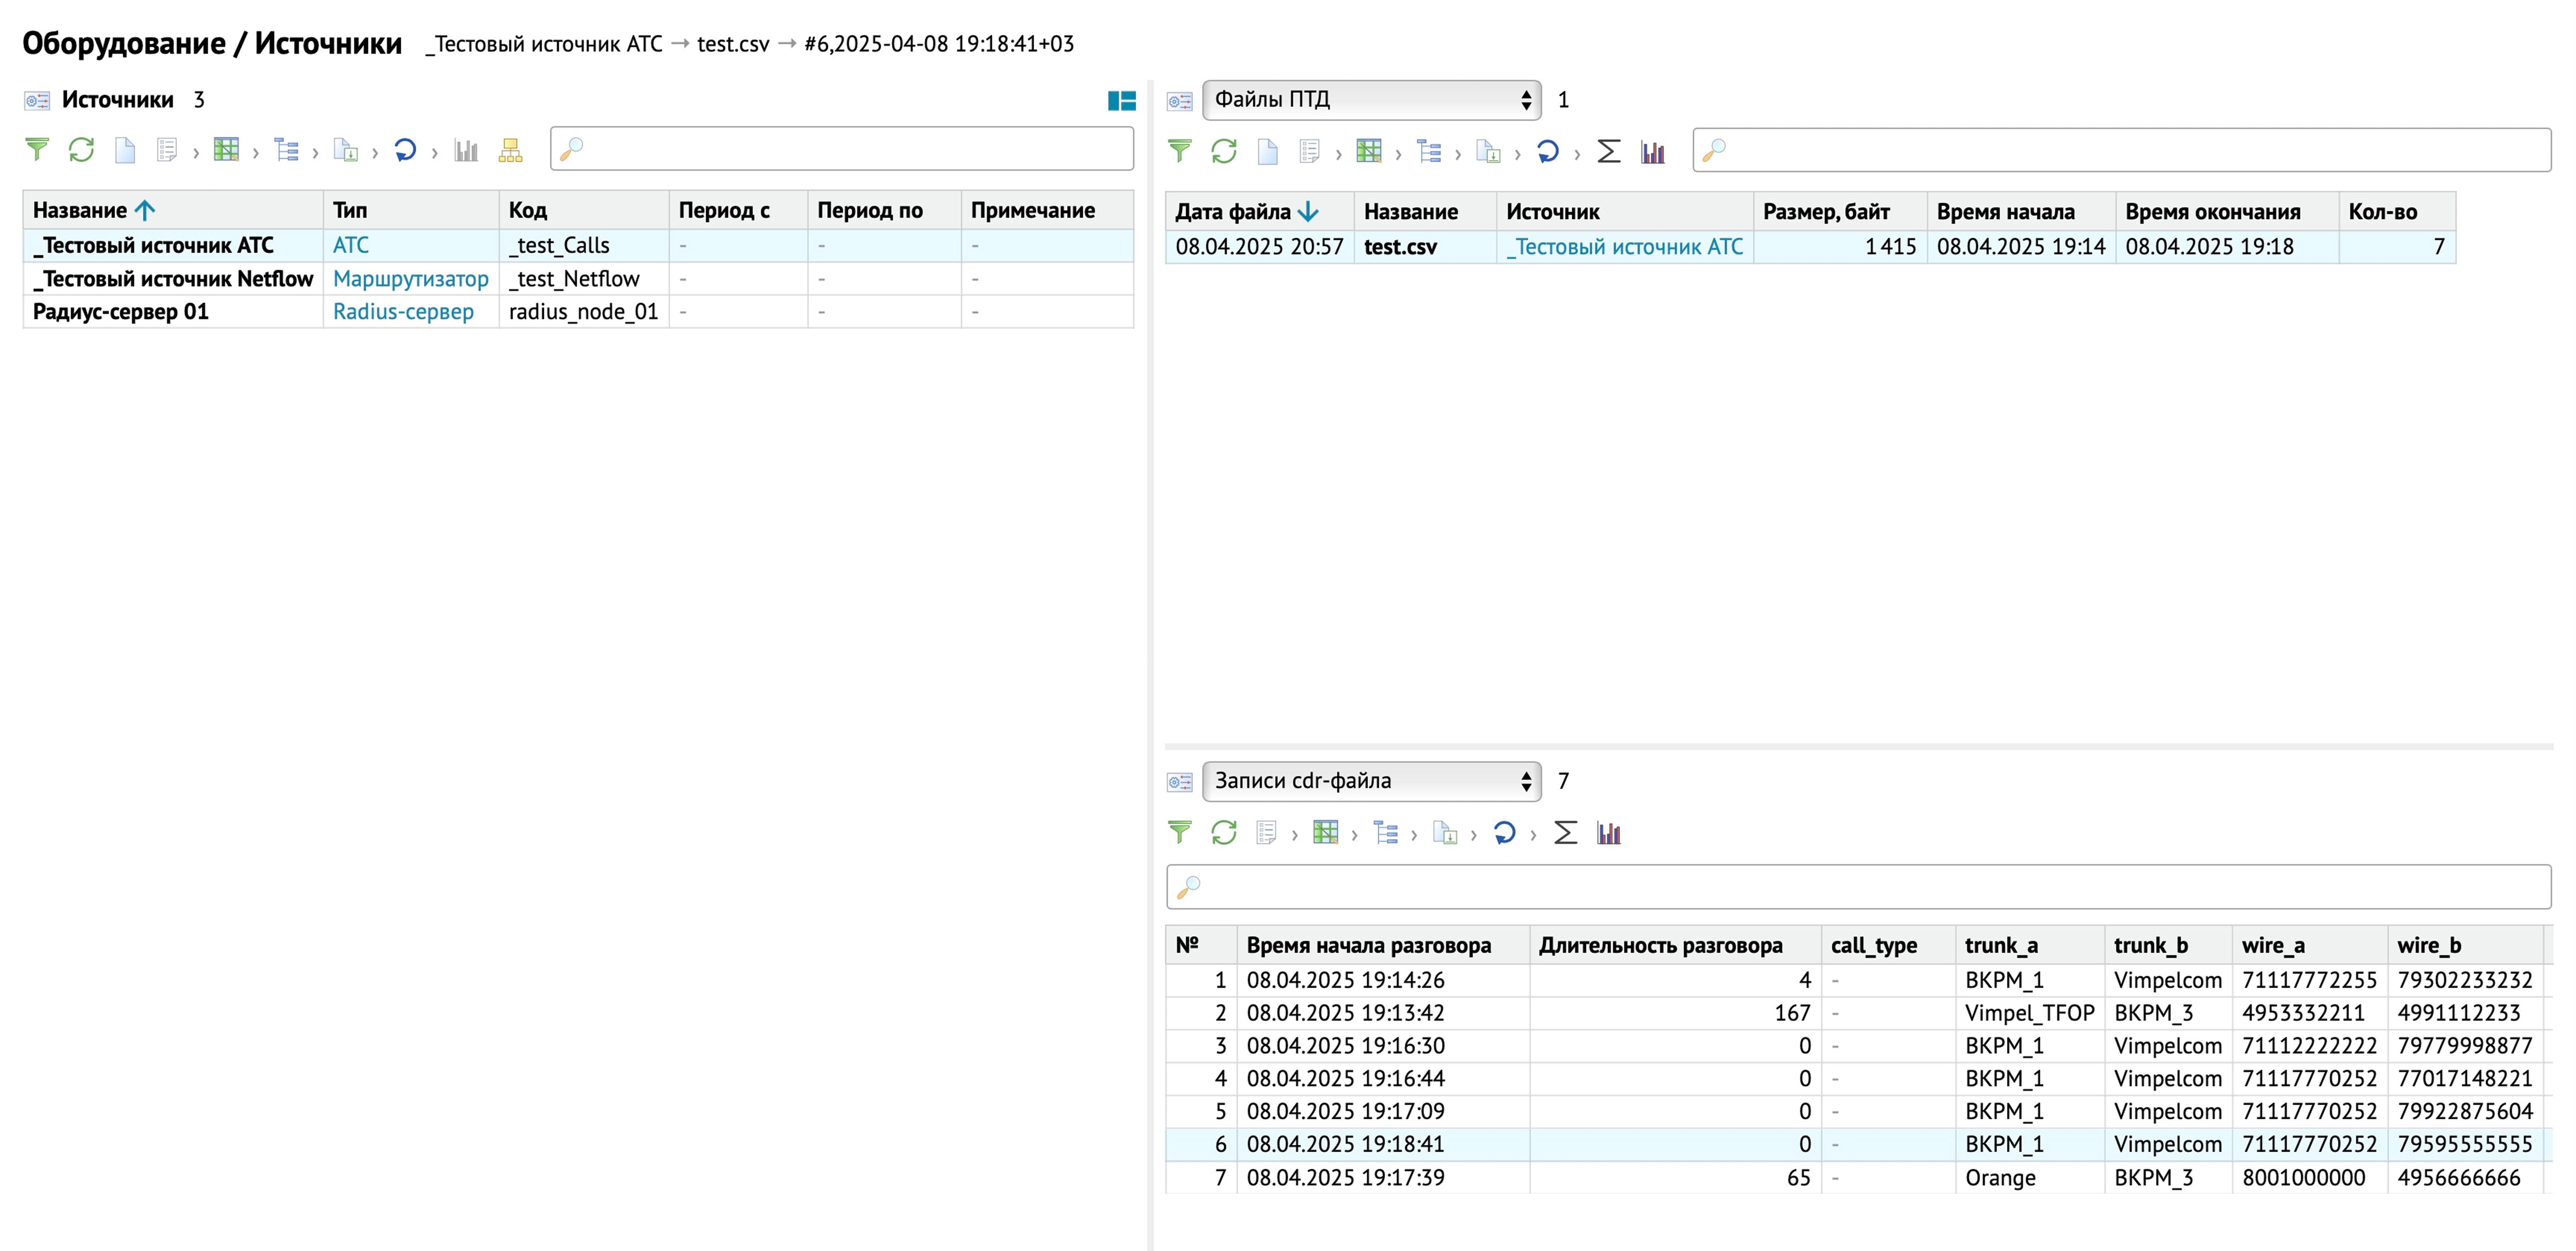The image size is (2576, 1251).
Task: Refresh the Записи cdr-файла list
Action: click(1224, 832)
